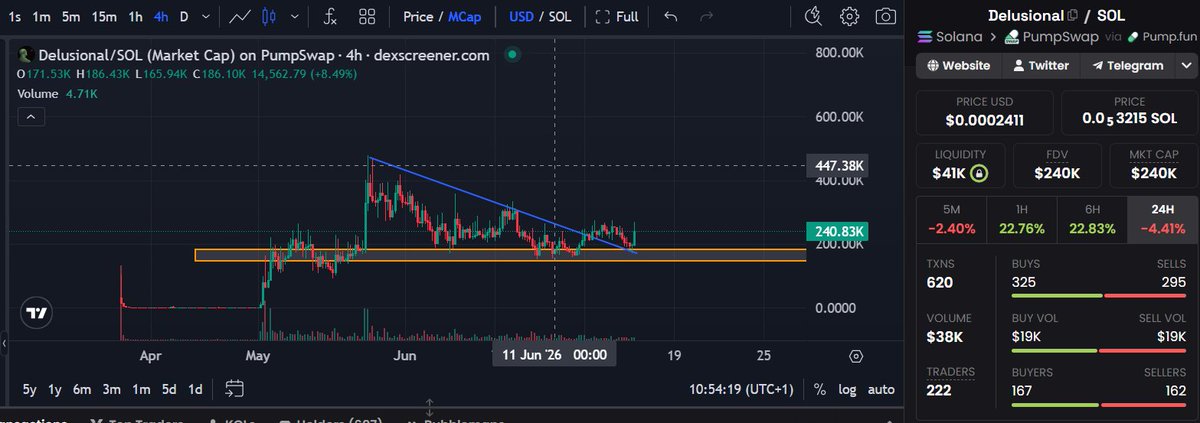
Task: Show the 6H stats tab
Action: coord(1091,219)
